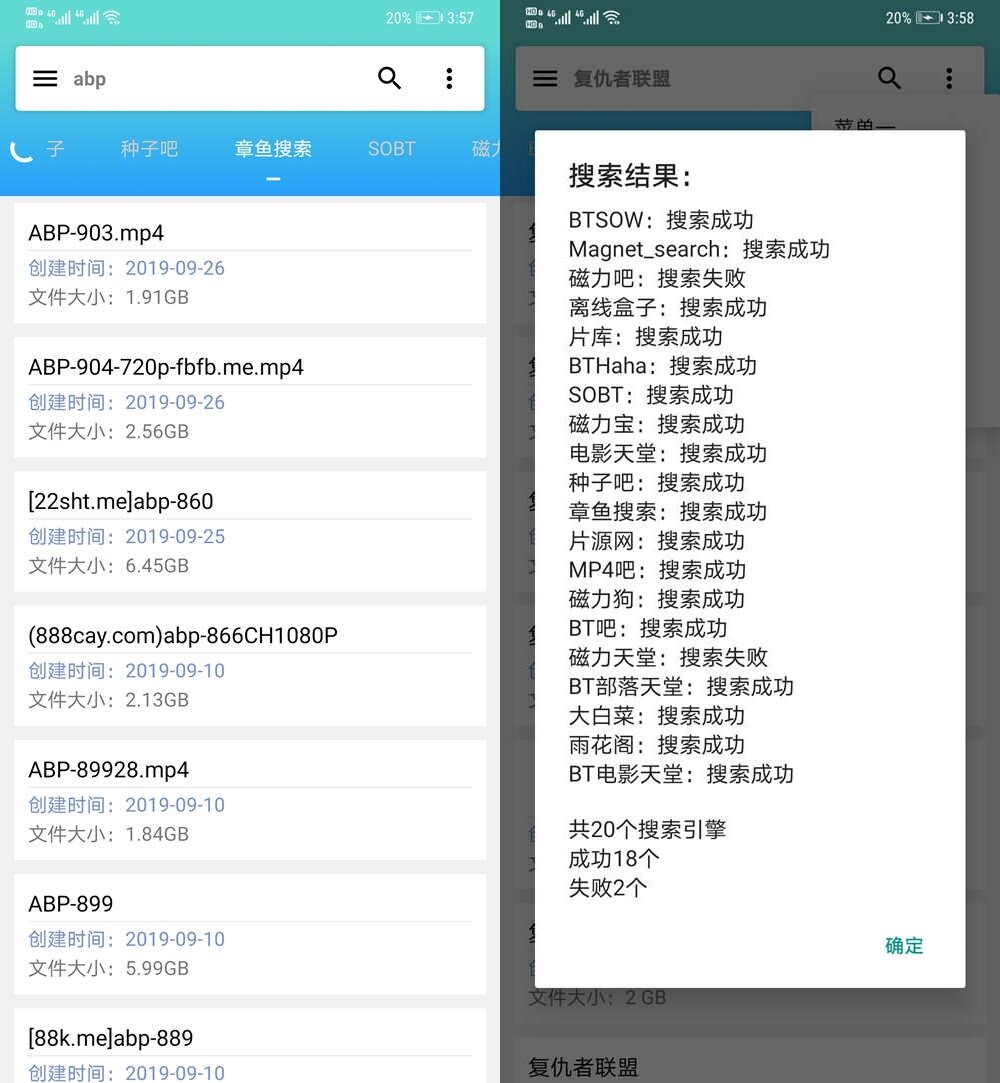Click BT吧：搜索成功 line
This screenshot has width=1000, height=1083.
point(648,628)
